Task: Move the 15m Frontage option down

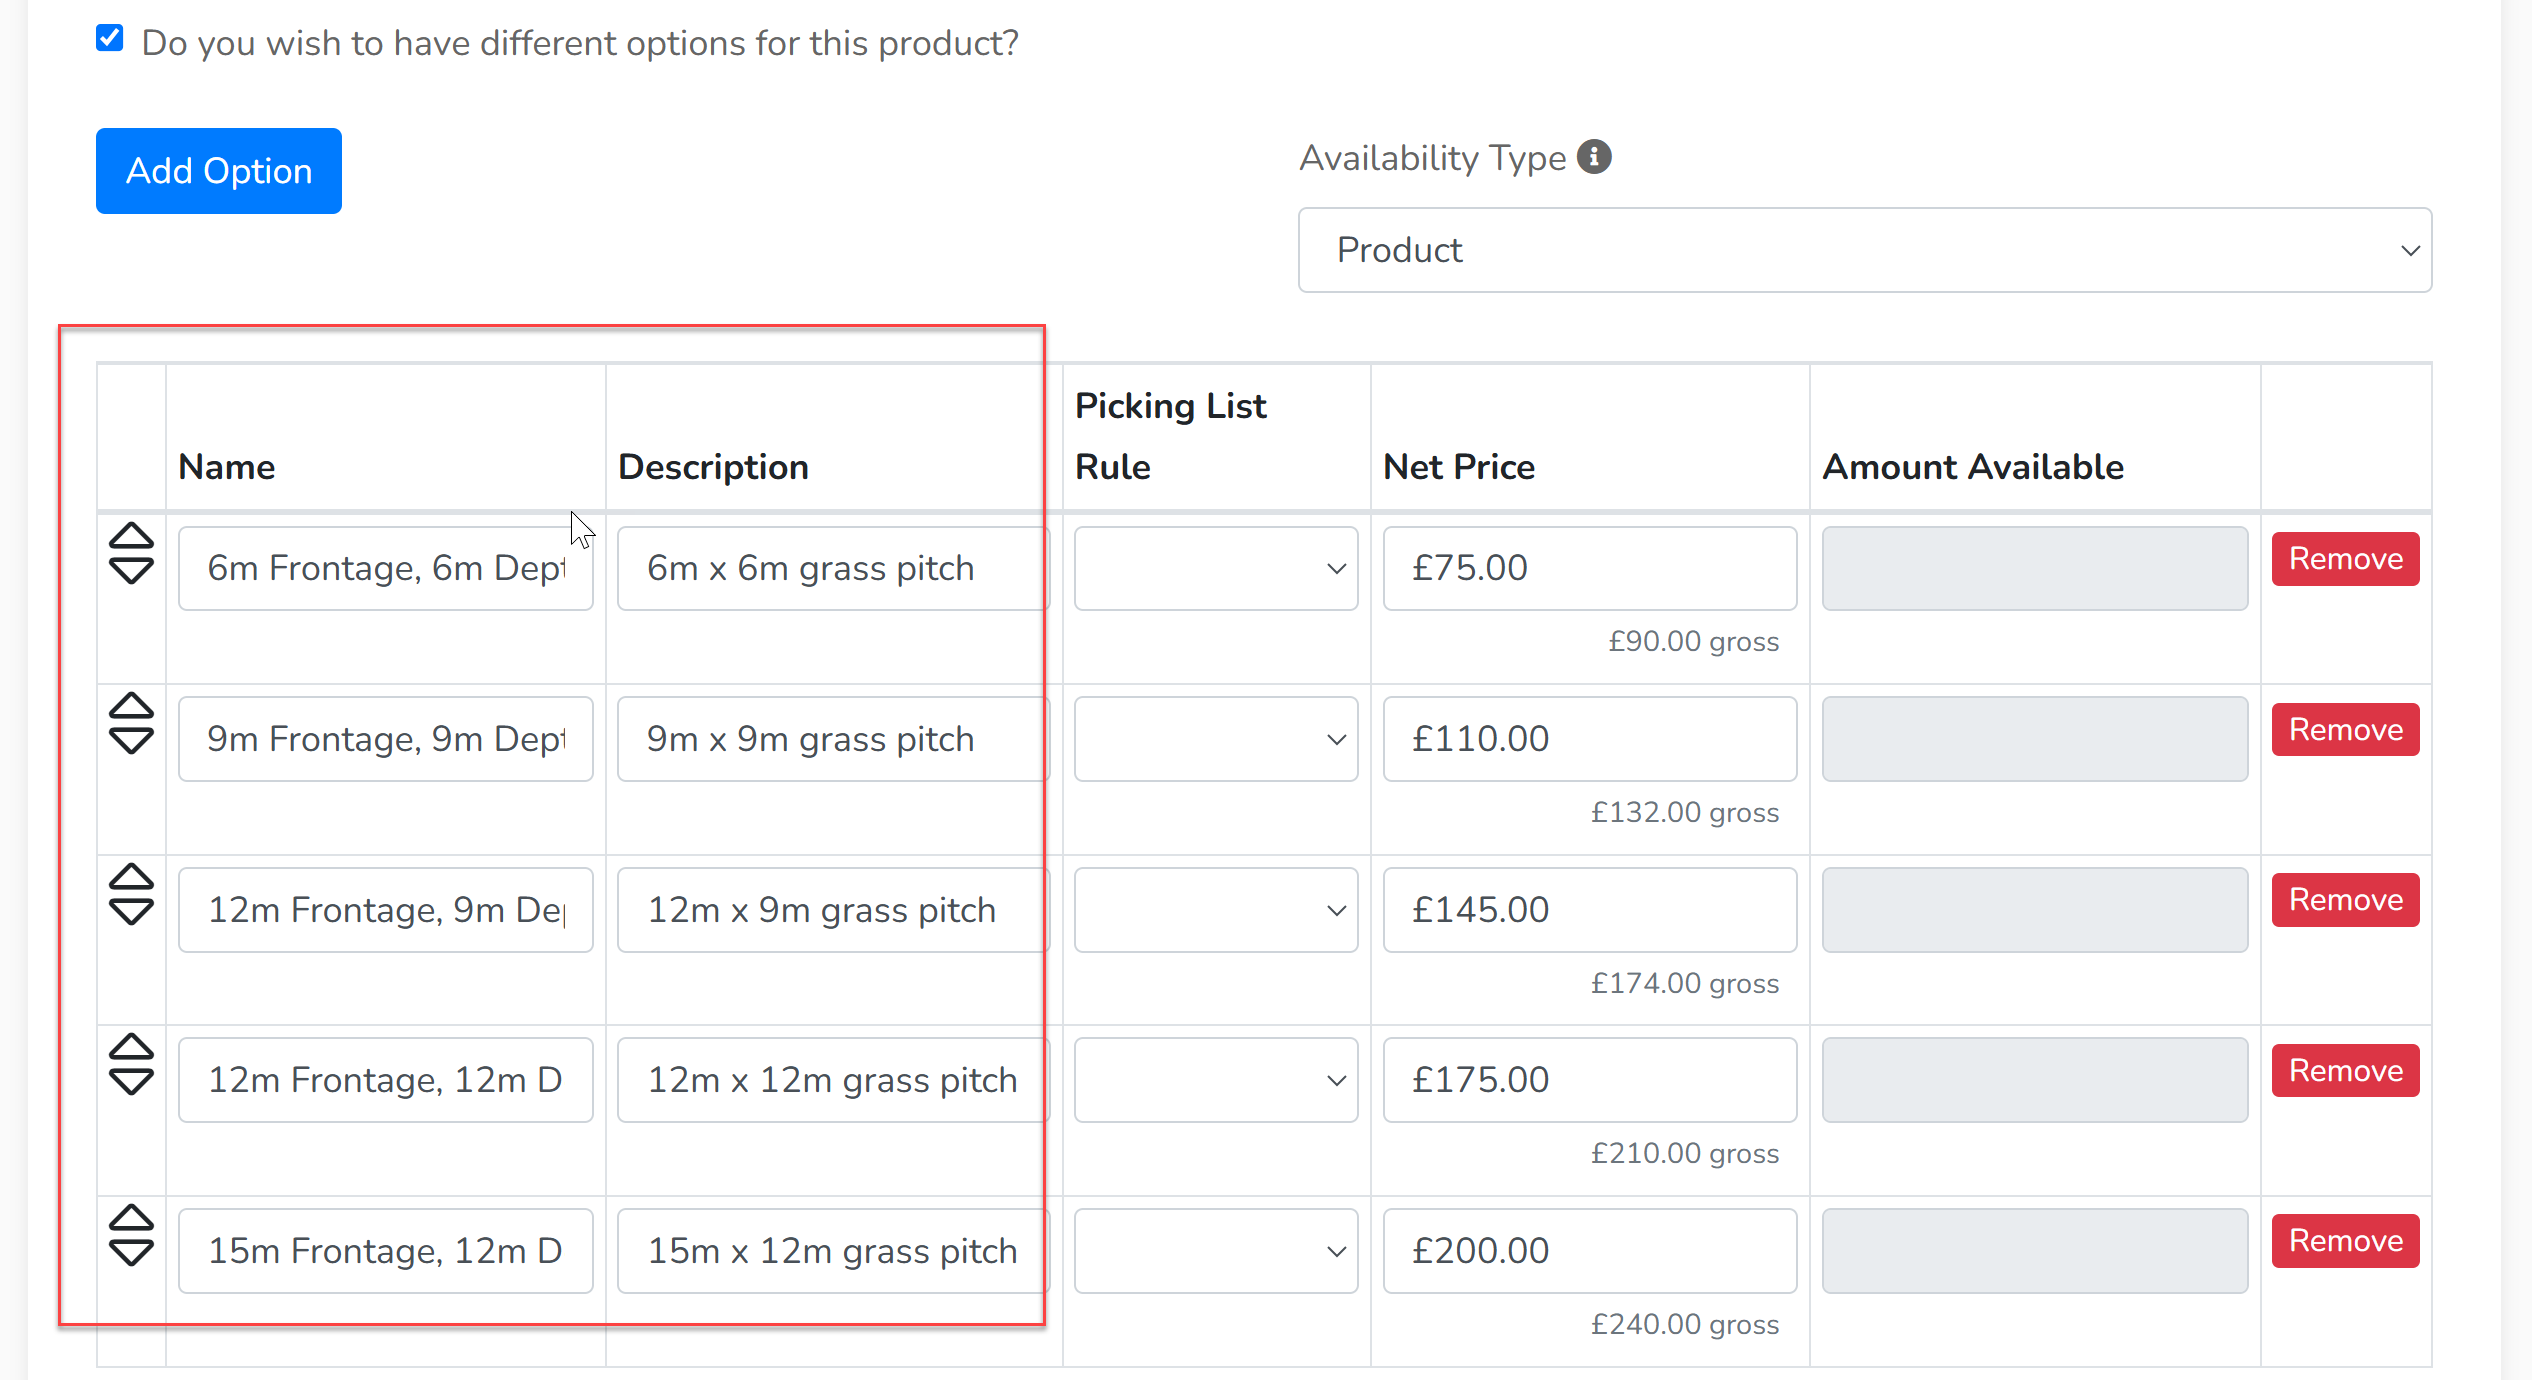Action: [131, 1253]
